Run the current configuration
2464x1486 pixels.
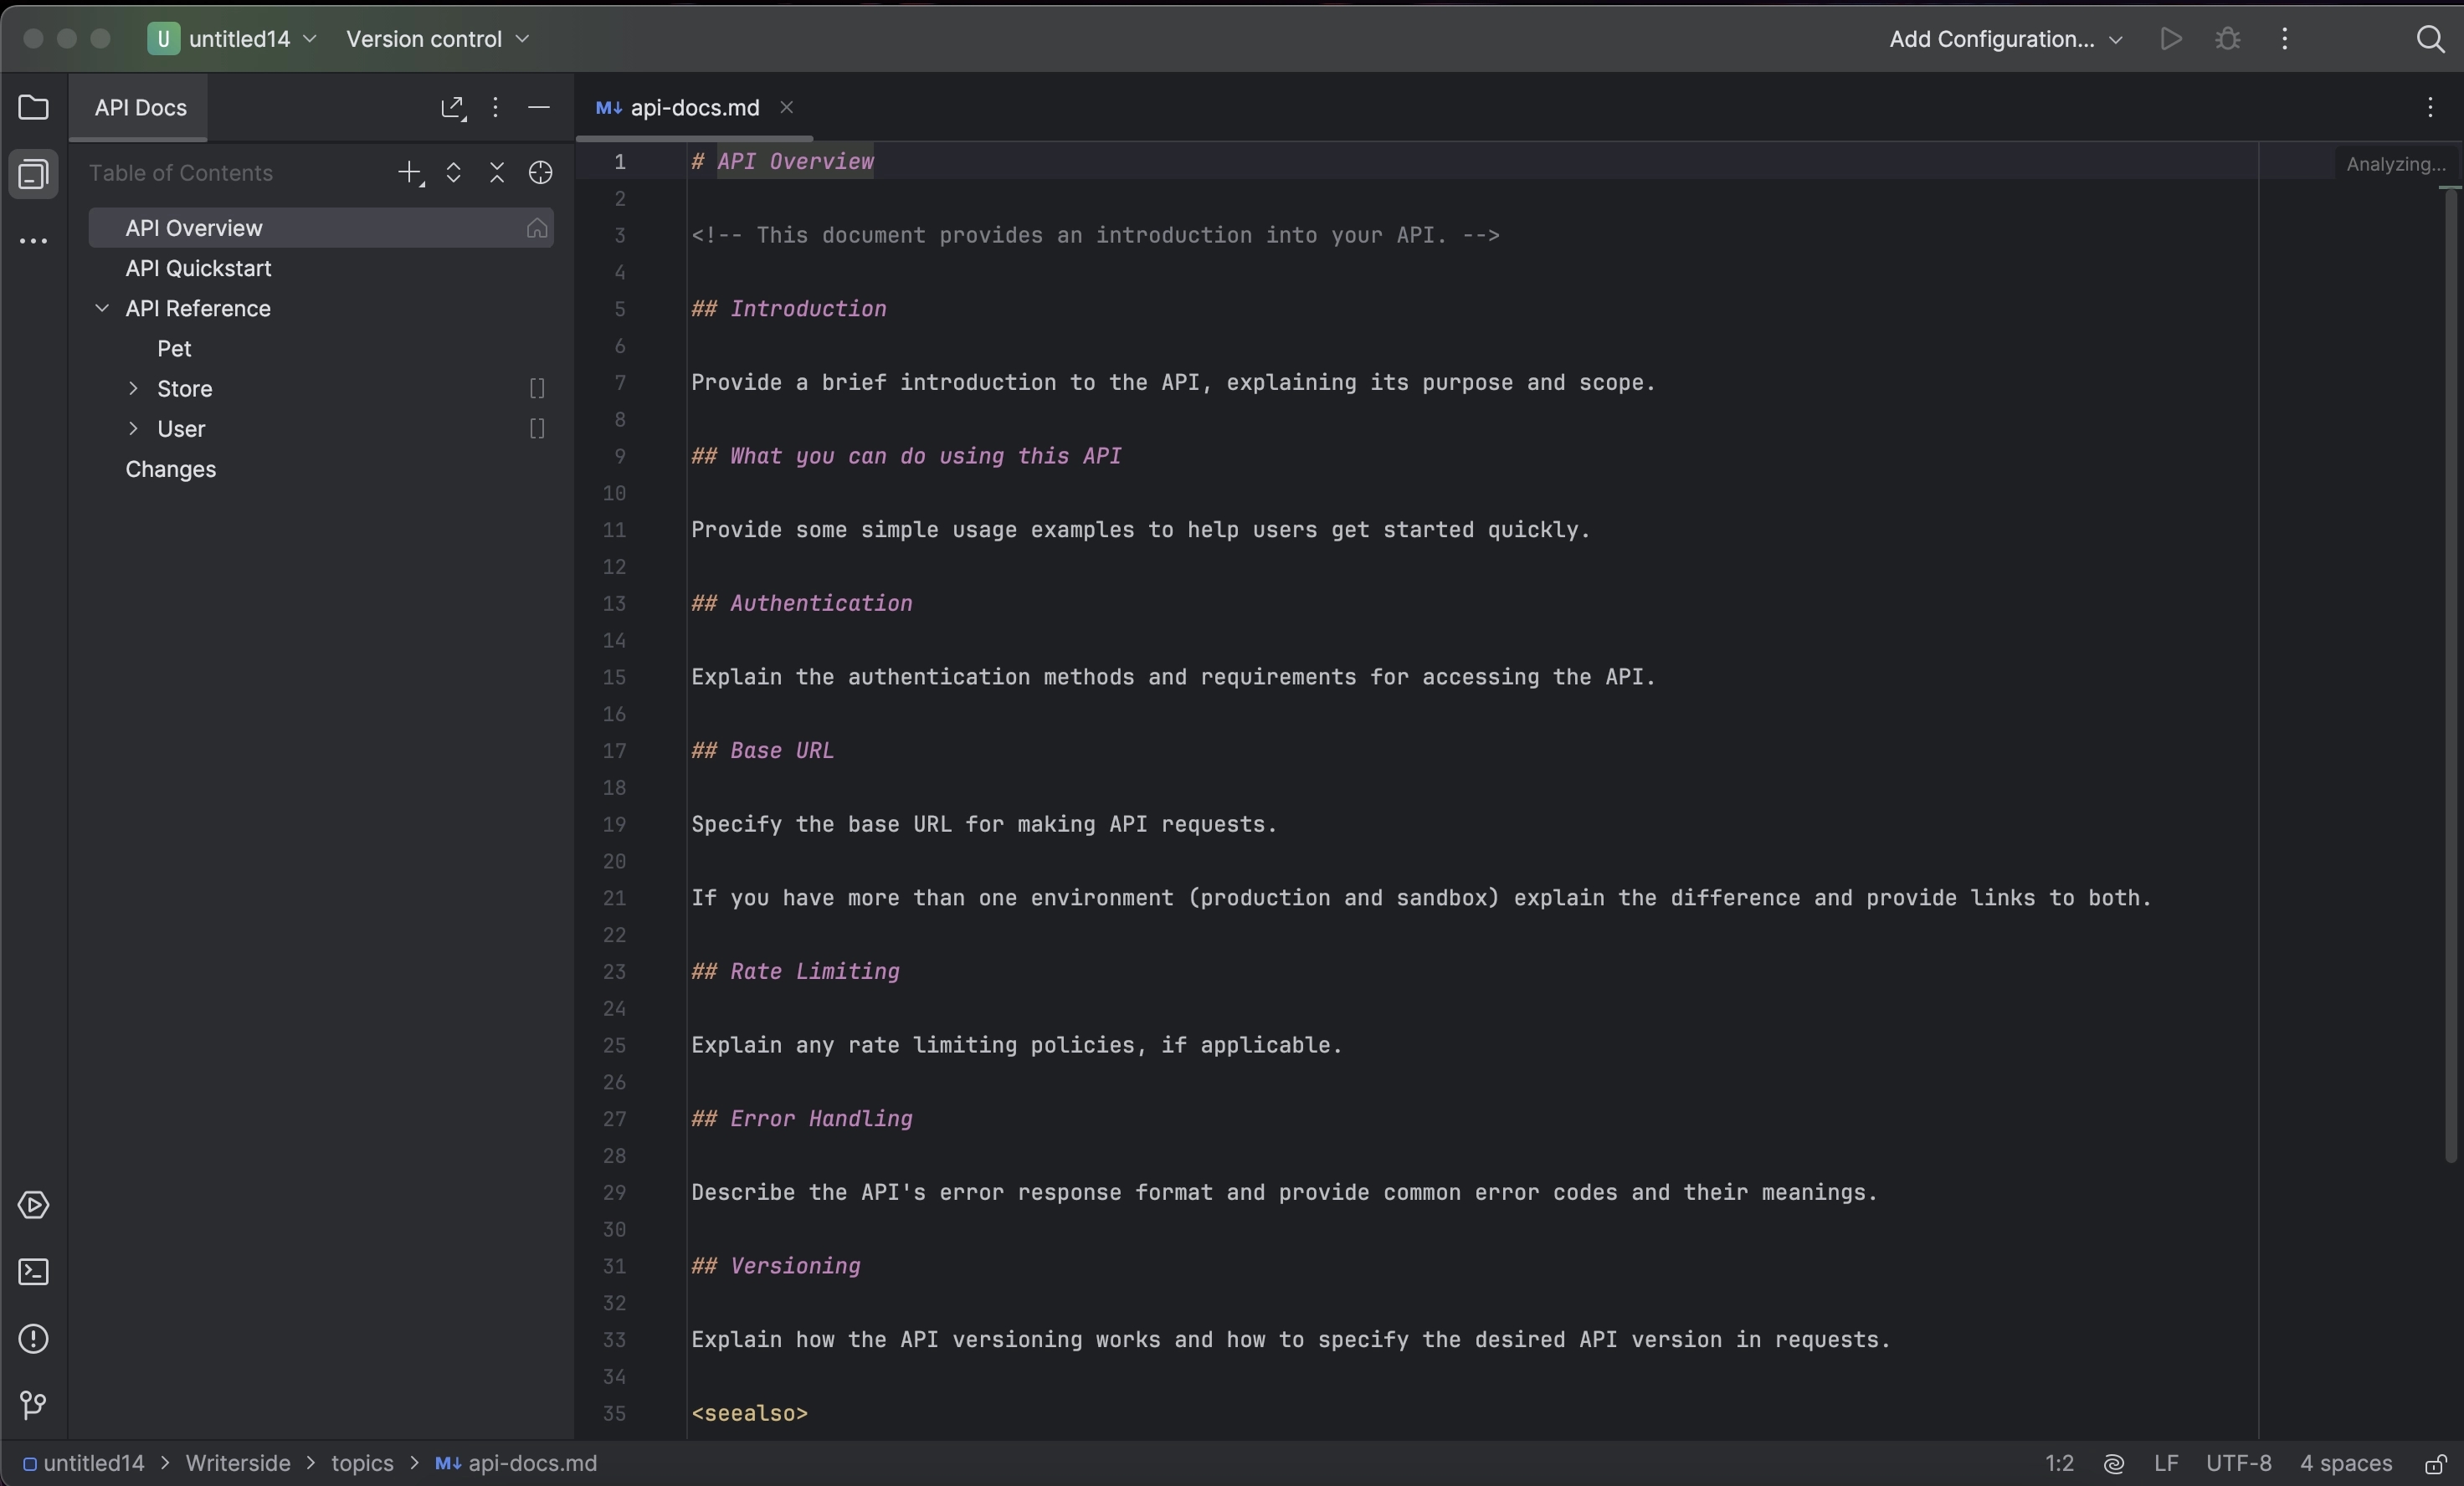coord(2170,39)
